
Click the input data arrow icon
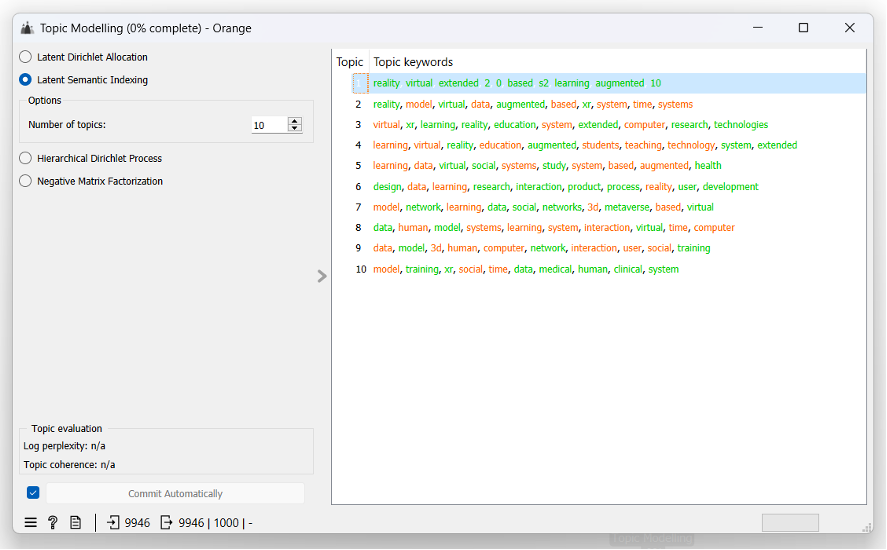pos(113,522)
